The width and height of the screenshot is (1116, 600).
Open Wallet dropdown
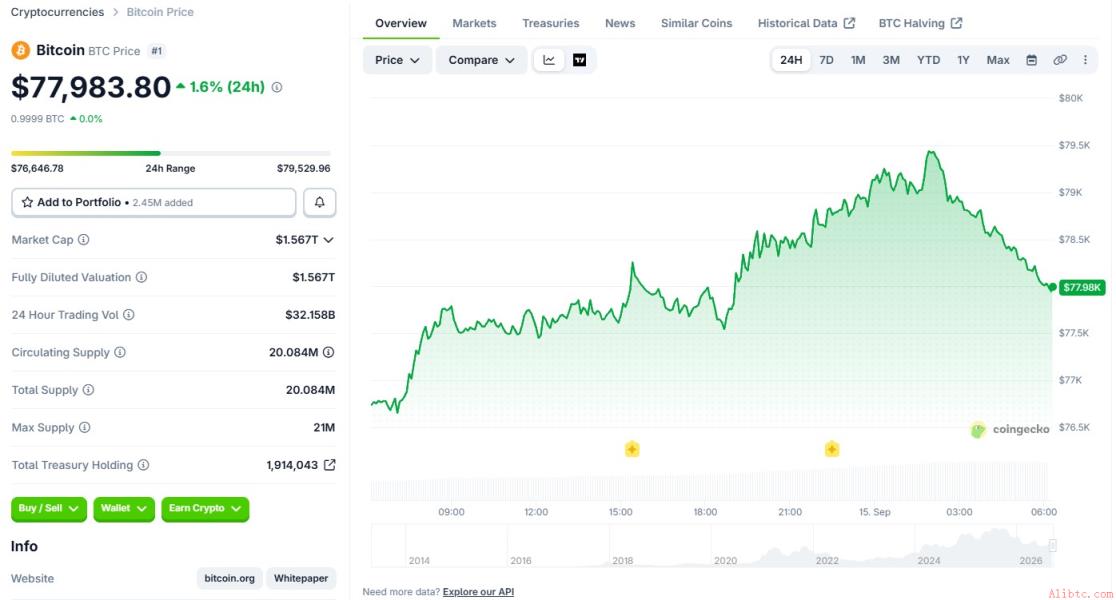123,508
